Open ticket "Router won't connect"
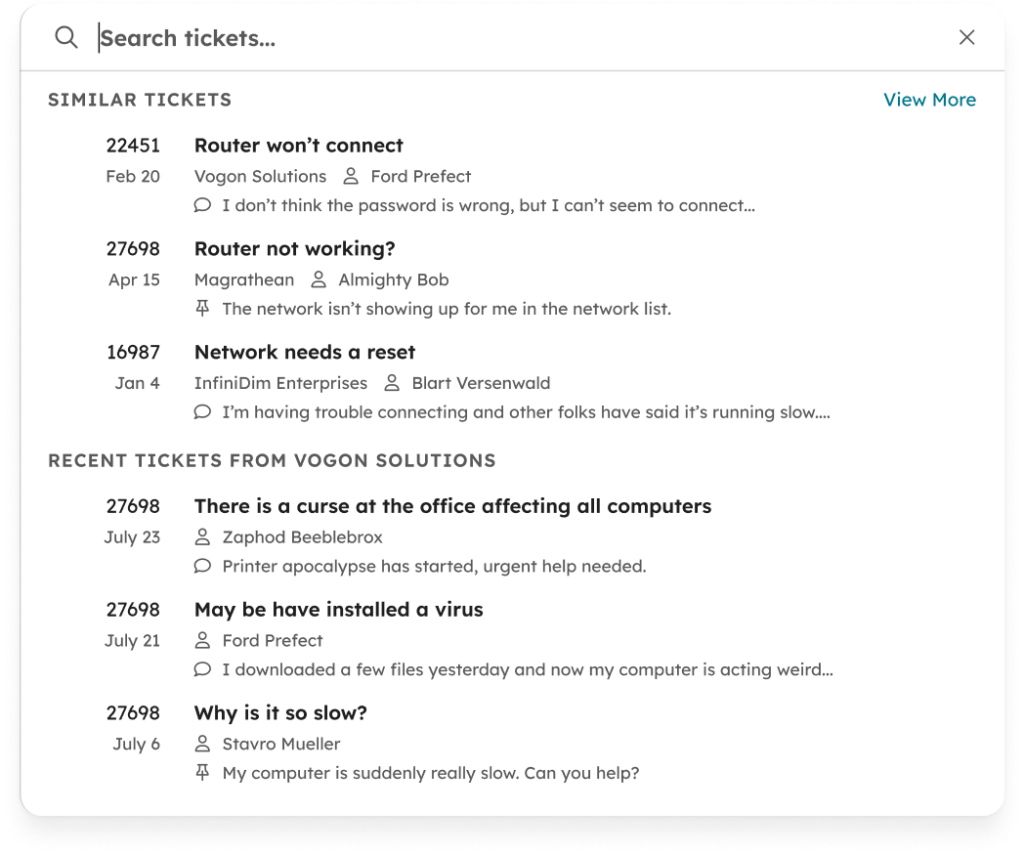 (298, 145)
